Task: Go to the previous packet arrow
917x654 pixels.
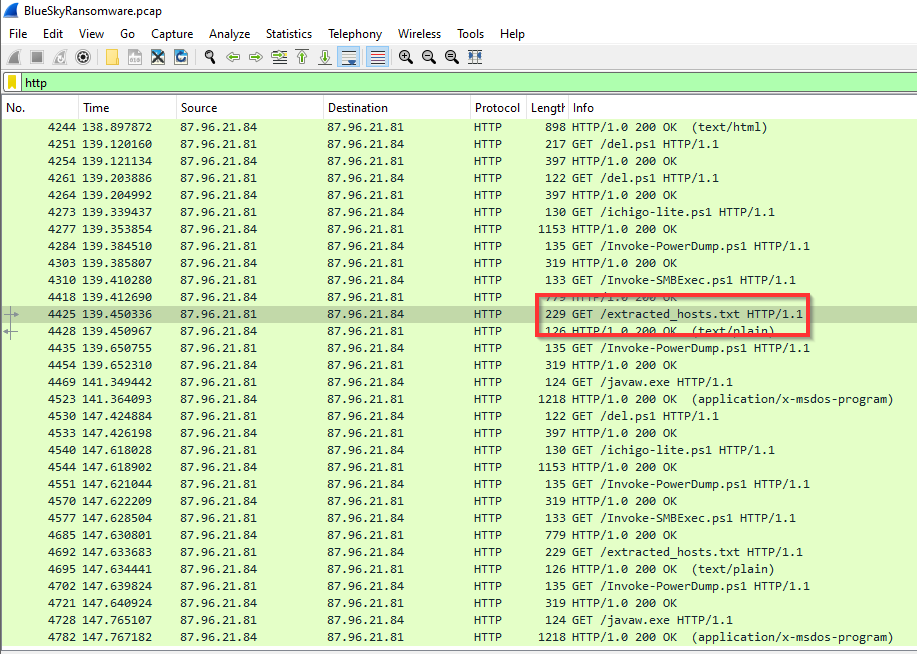Action: [233, 57]
